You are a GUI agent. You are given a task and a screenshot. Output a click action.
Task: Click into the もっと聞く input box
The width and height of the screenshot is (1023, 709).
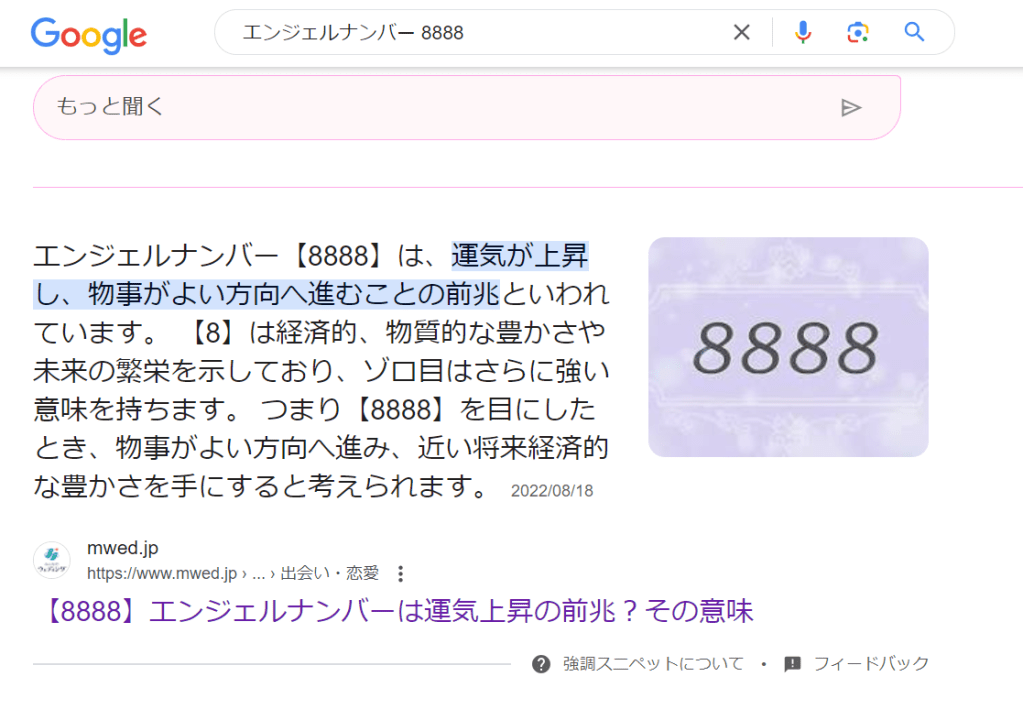(x=430, y=108)
